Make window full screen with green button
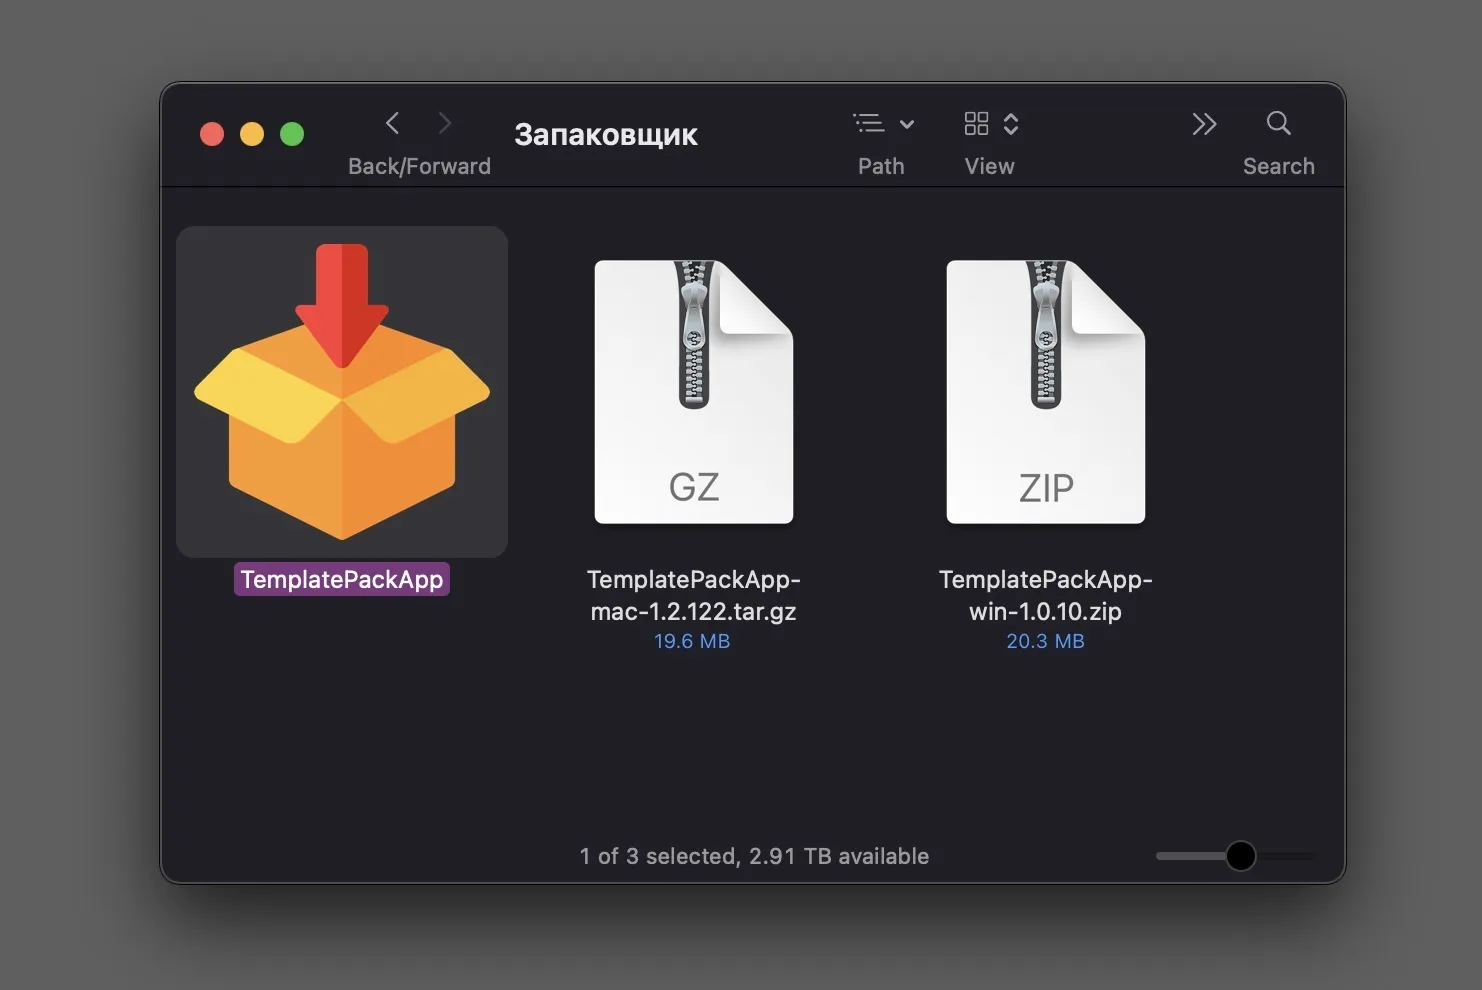This screenshot has width=1482, height=990. click(x=292, y=134)
